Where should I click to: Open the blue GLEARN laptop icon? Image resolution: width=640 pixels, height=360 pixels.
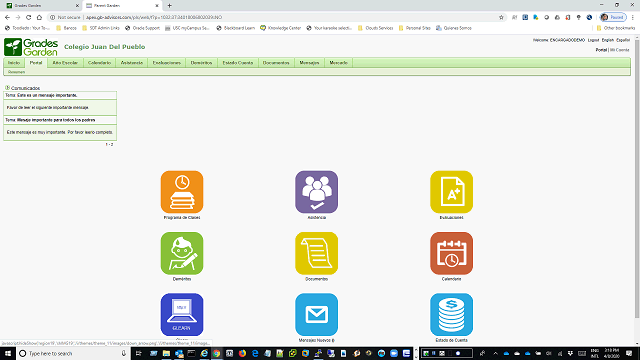click(x=182, y=315)
